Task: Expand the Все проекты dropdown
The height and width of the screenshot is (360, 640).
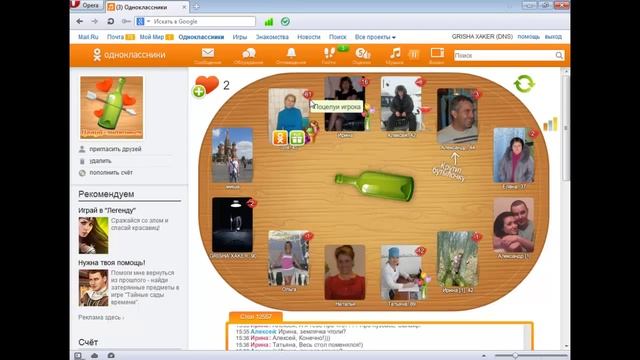Action: click(x=375, y=37)
